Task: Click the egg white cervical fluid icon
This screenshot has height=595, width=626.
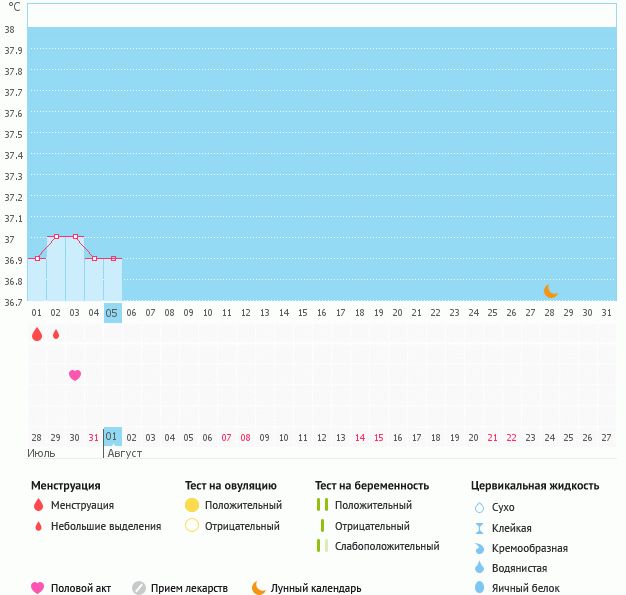Action: (x=479, y=588)
